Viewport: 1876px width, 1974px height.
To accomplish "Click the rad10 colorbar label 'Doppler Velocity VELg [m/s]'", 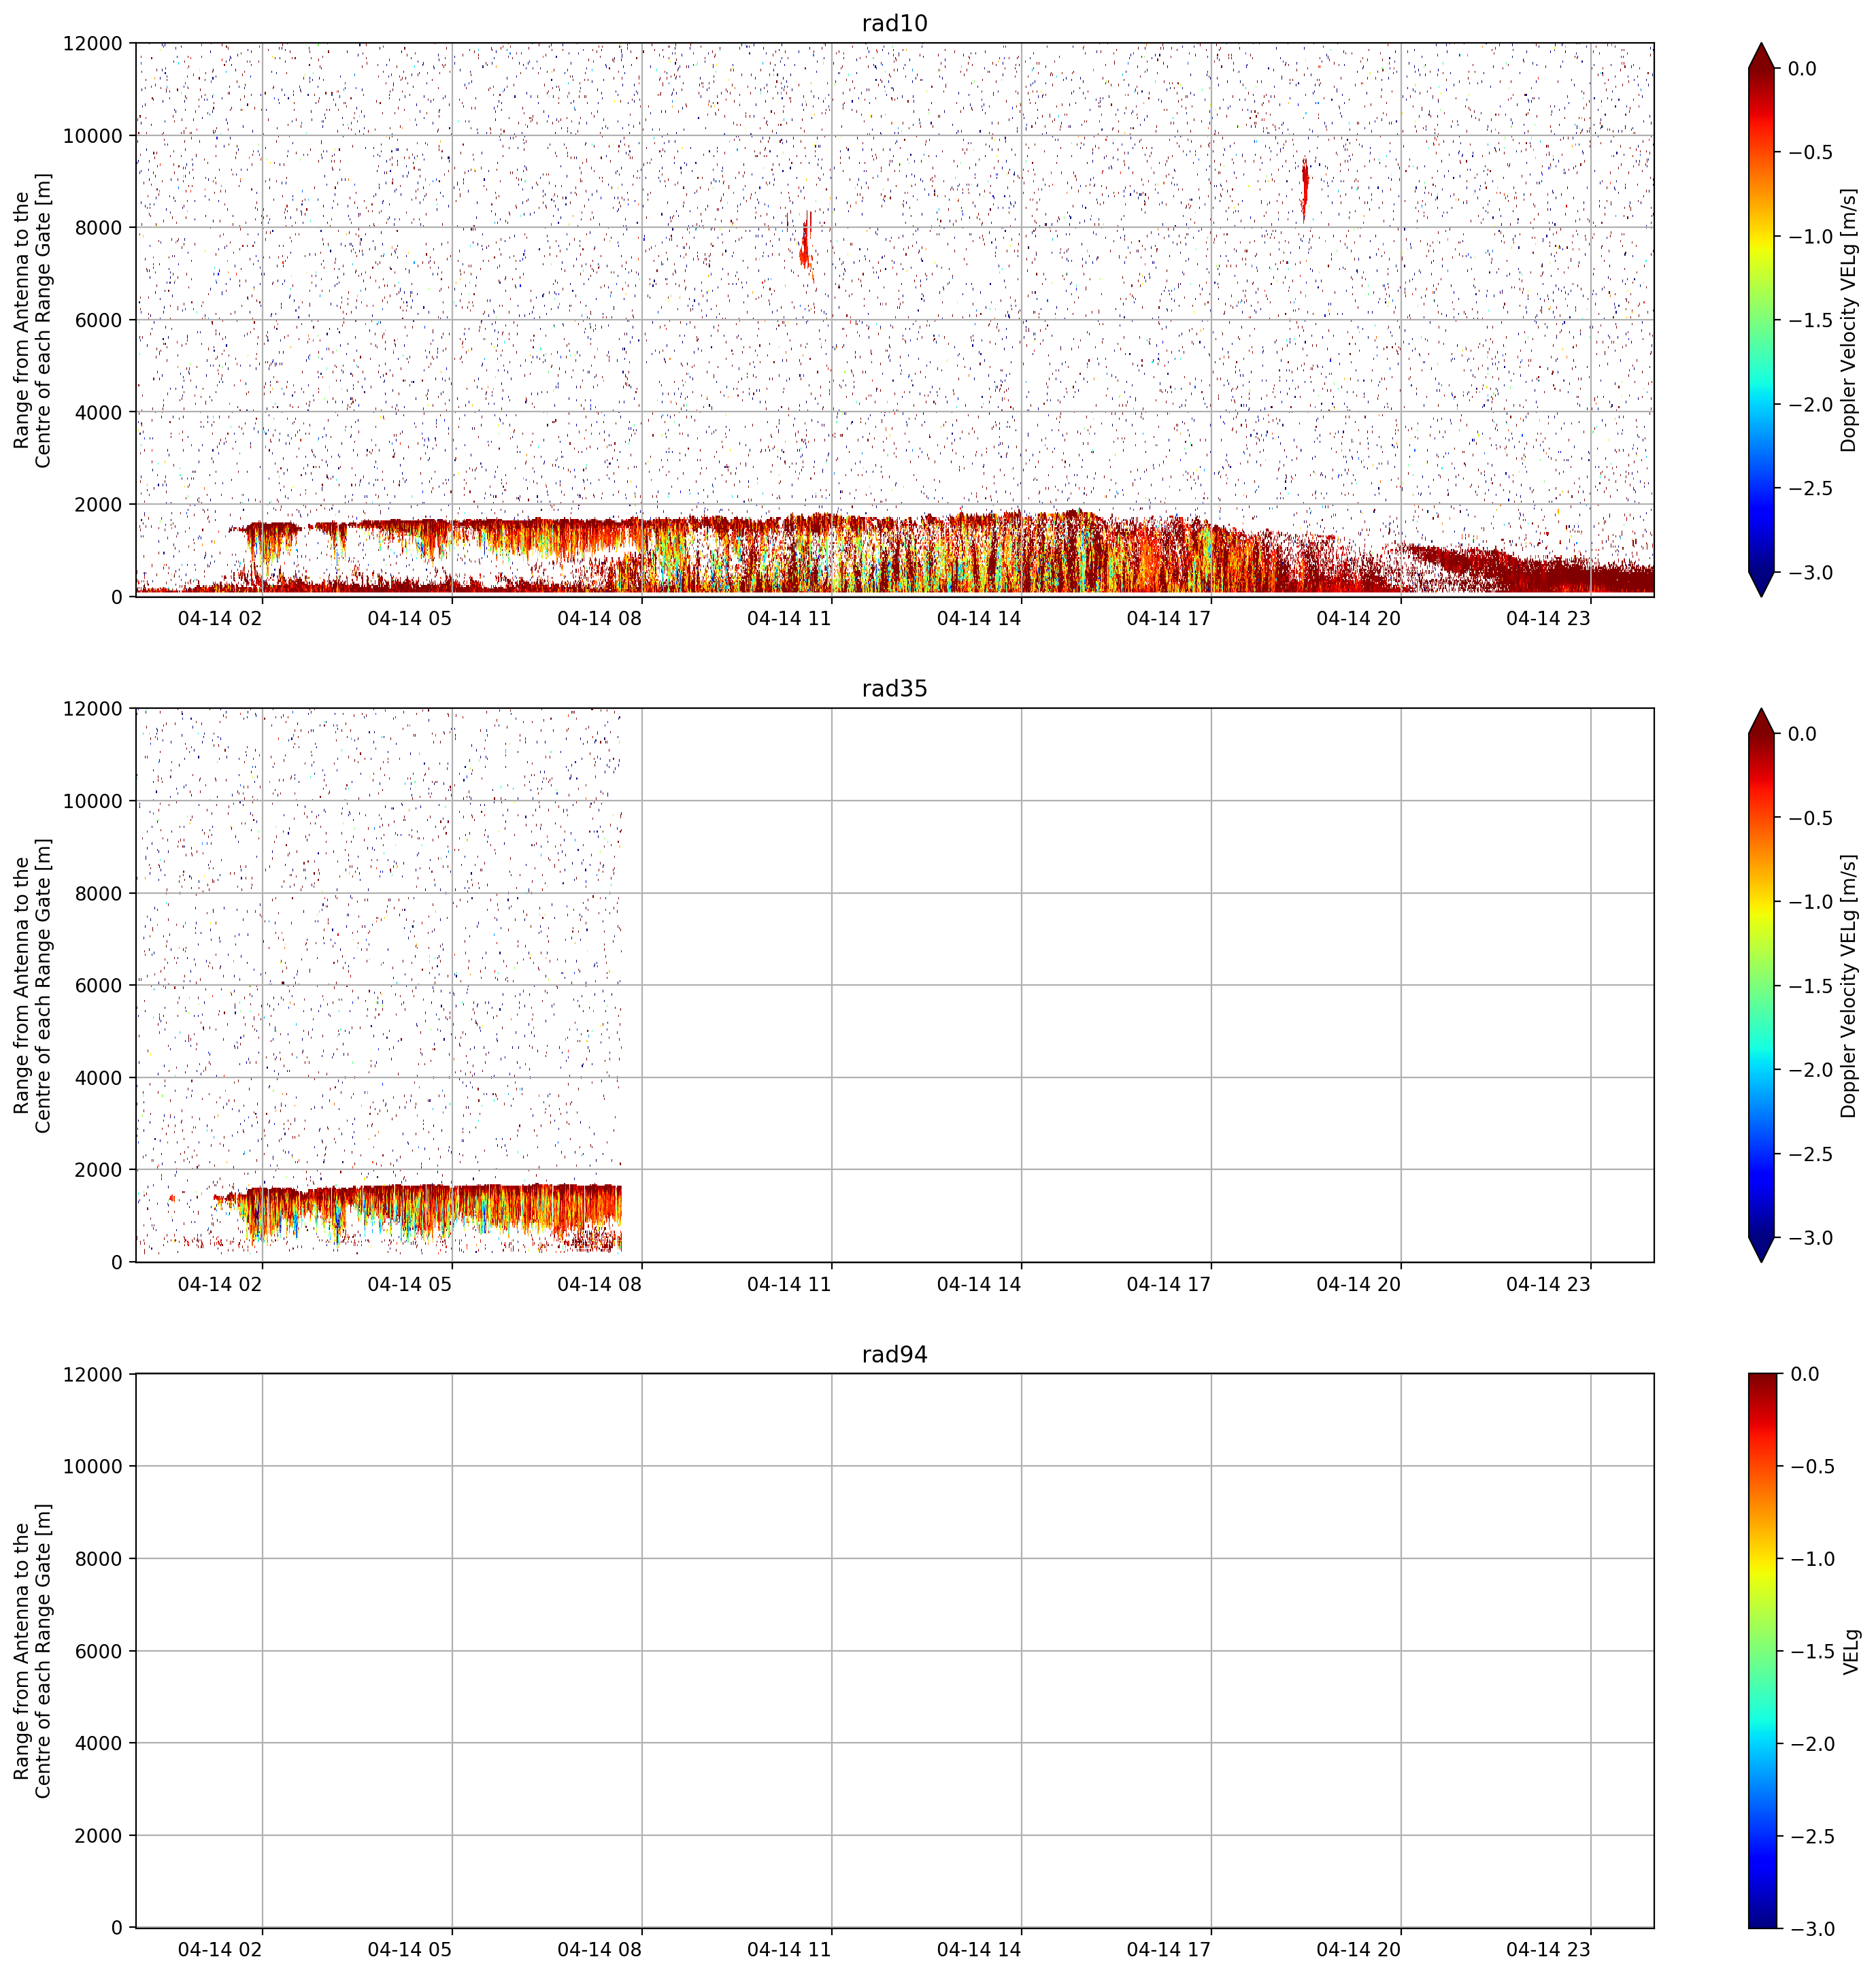I will 1848,320.
